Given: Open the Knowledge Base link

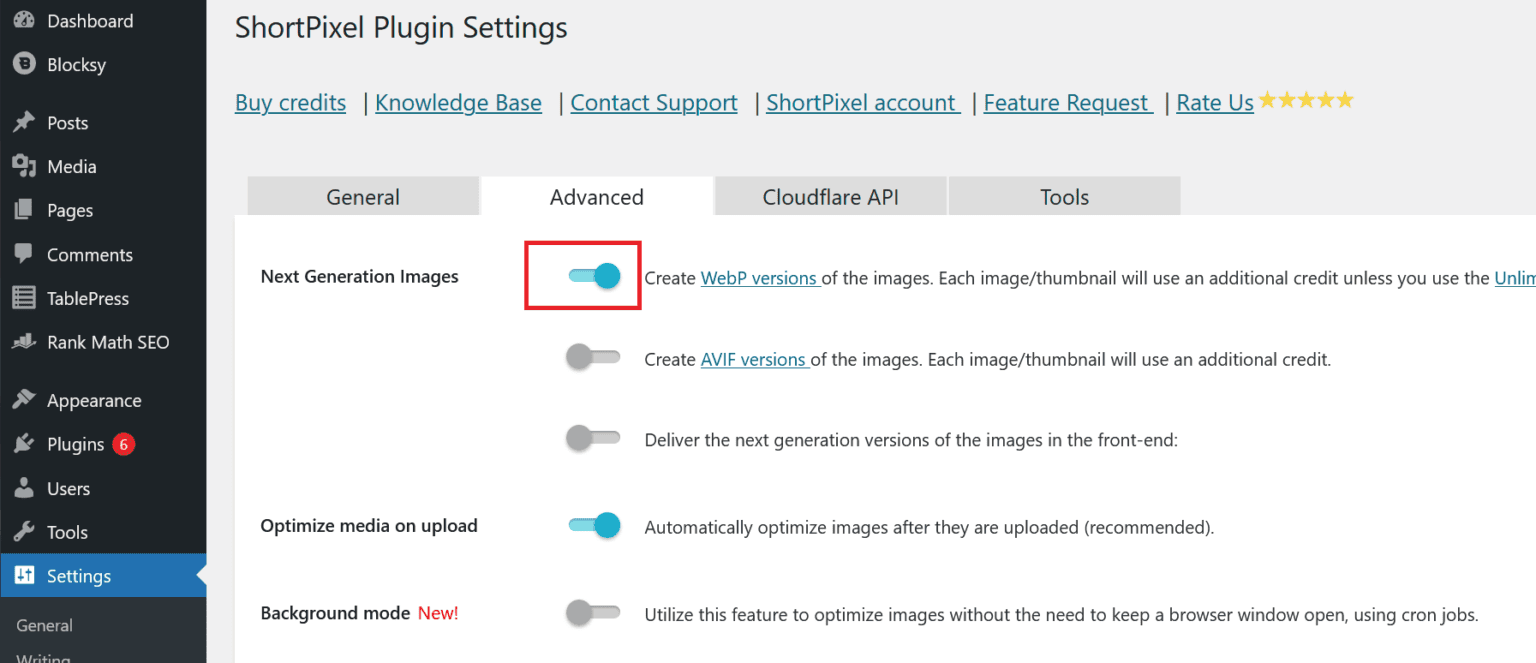Looking at the screenshot, I should coord(458,102).
